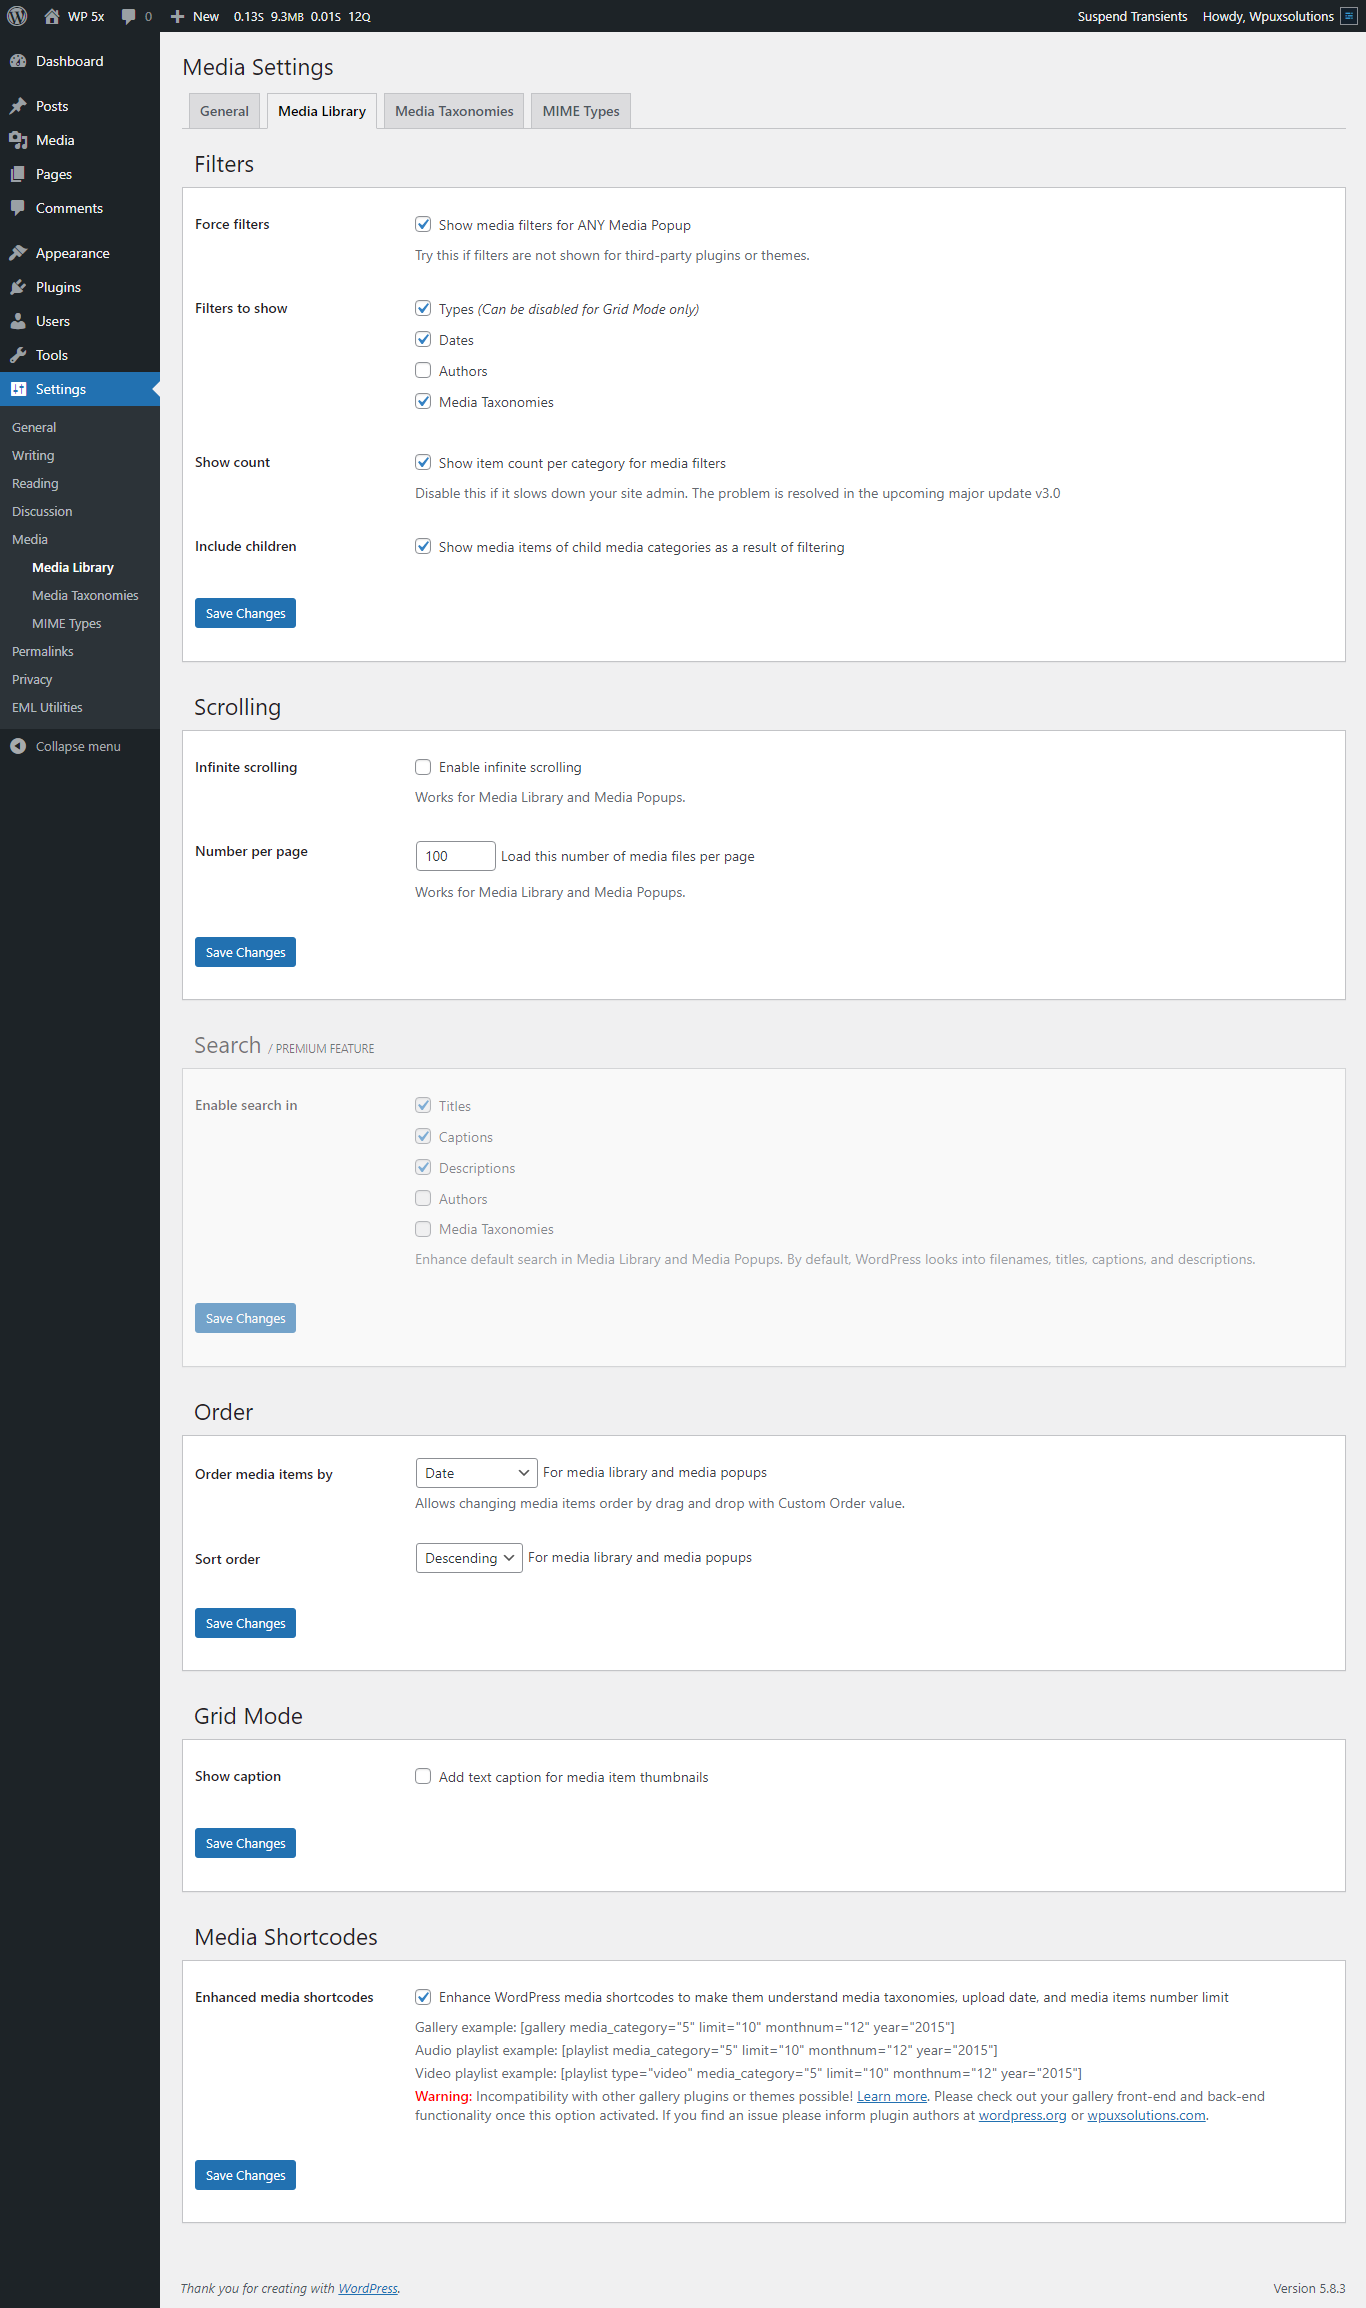1366x2308 pixels.
Task: Open the comments bubble icon in admin bar
Action: tap(129, 16)
